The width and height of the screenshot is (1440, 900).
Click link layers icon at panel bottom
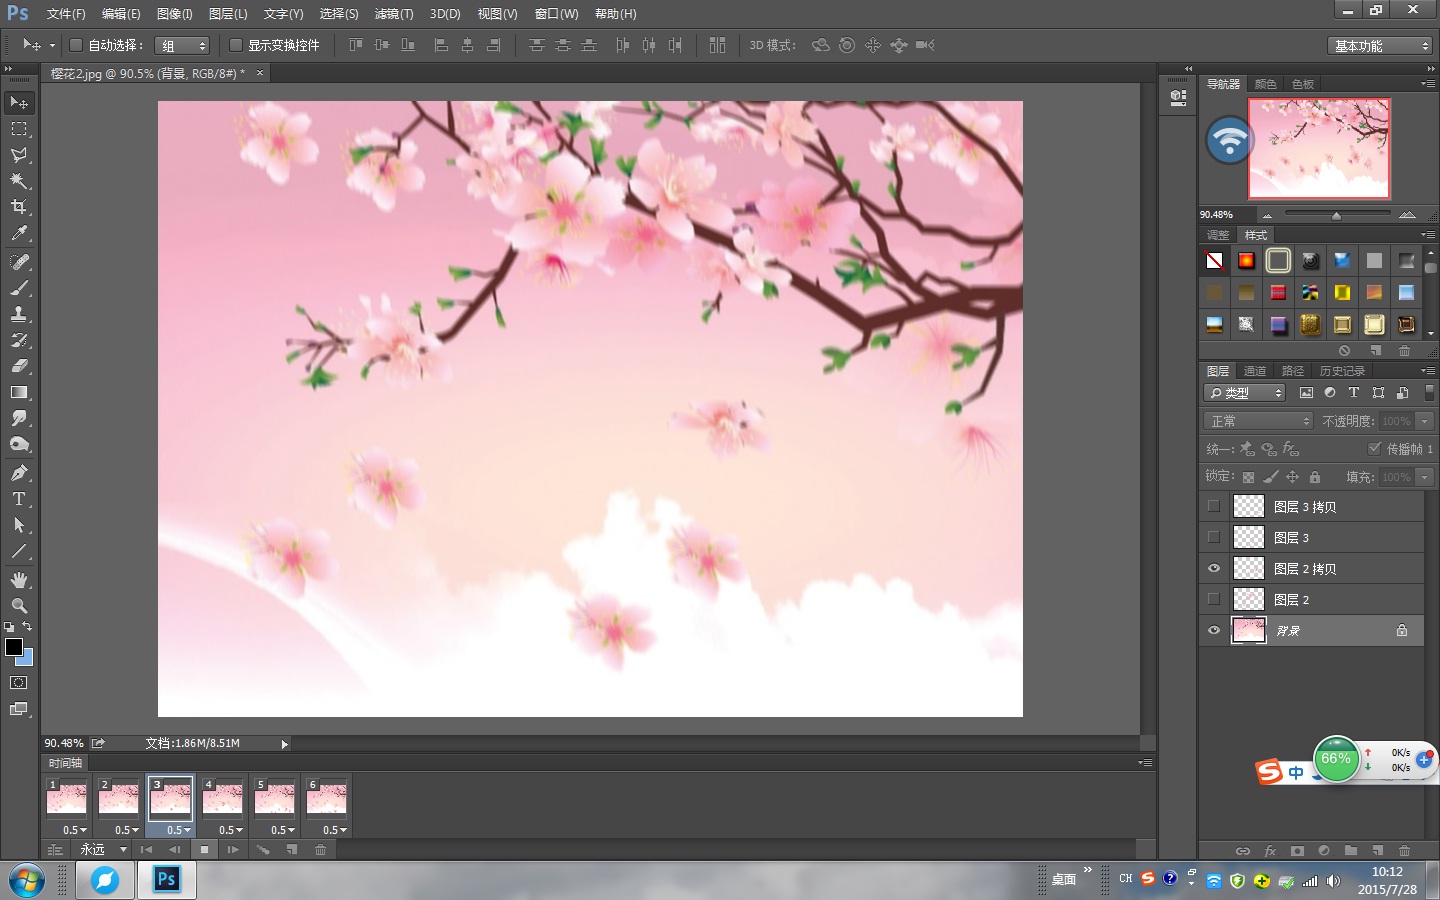[1243, 851]
